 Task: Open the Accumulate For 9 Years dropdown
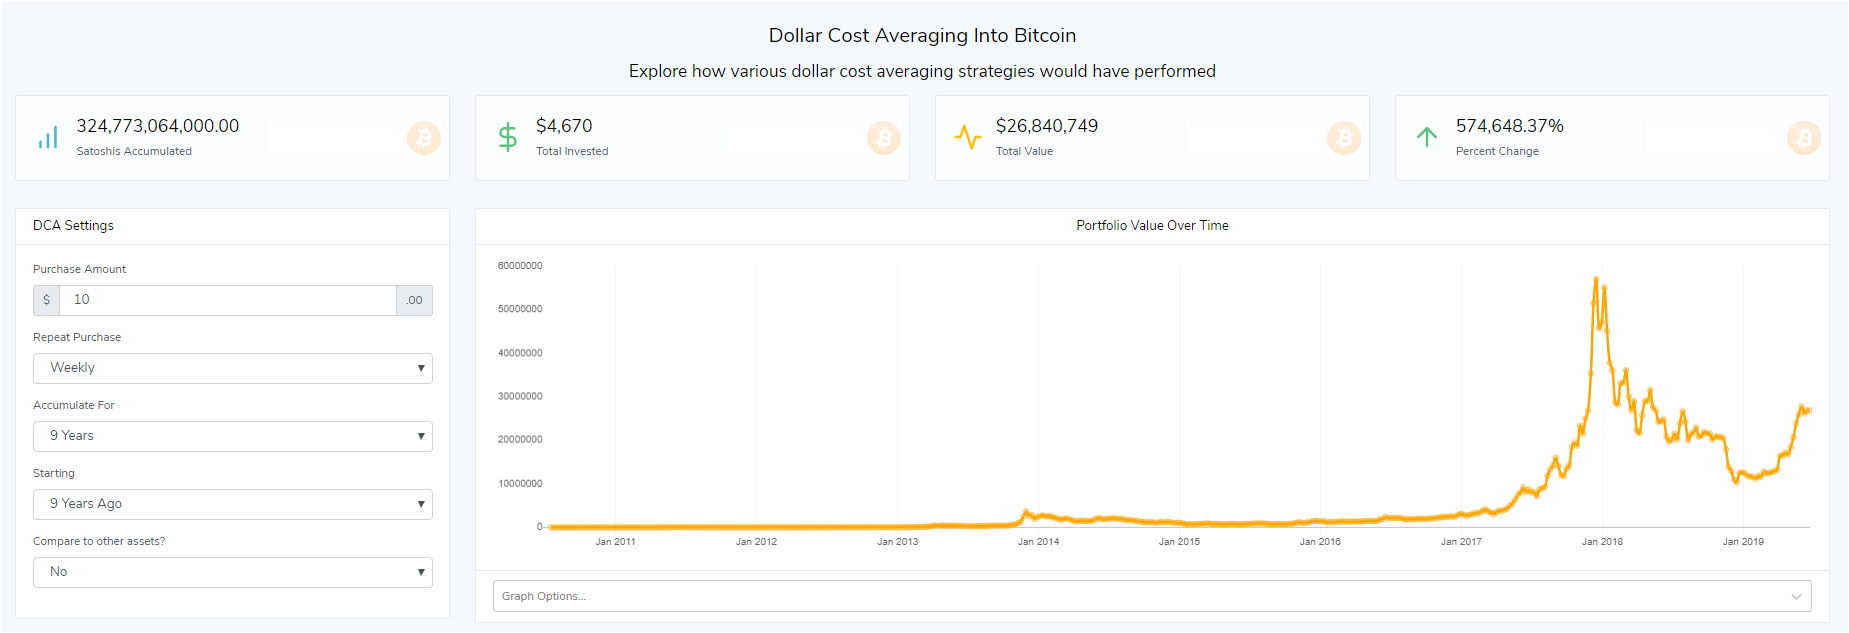click(233, 436)
